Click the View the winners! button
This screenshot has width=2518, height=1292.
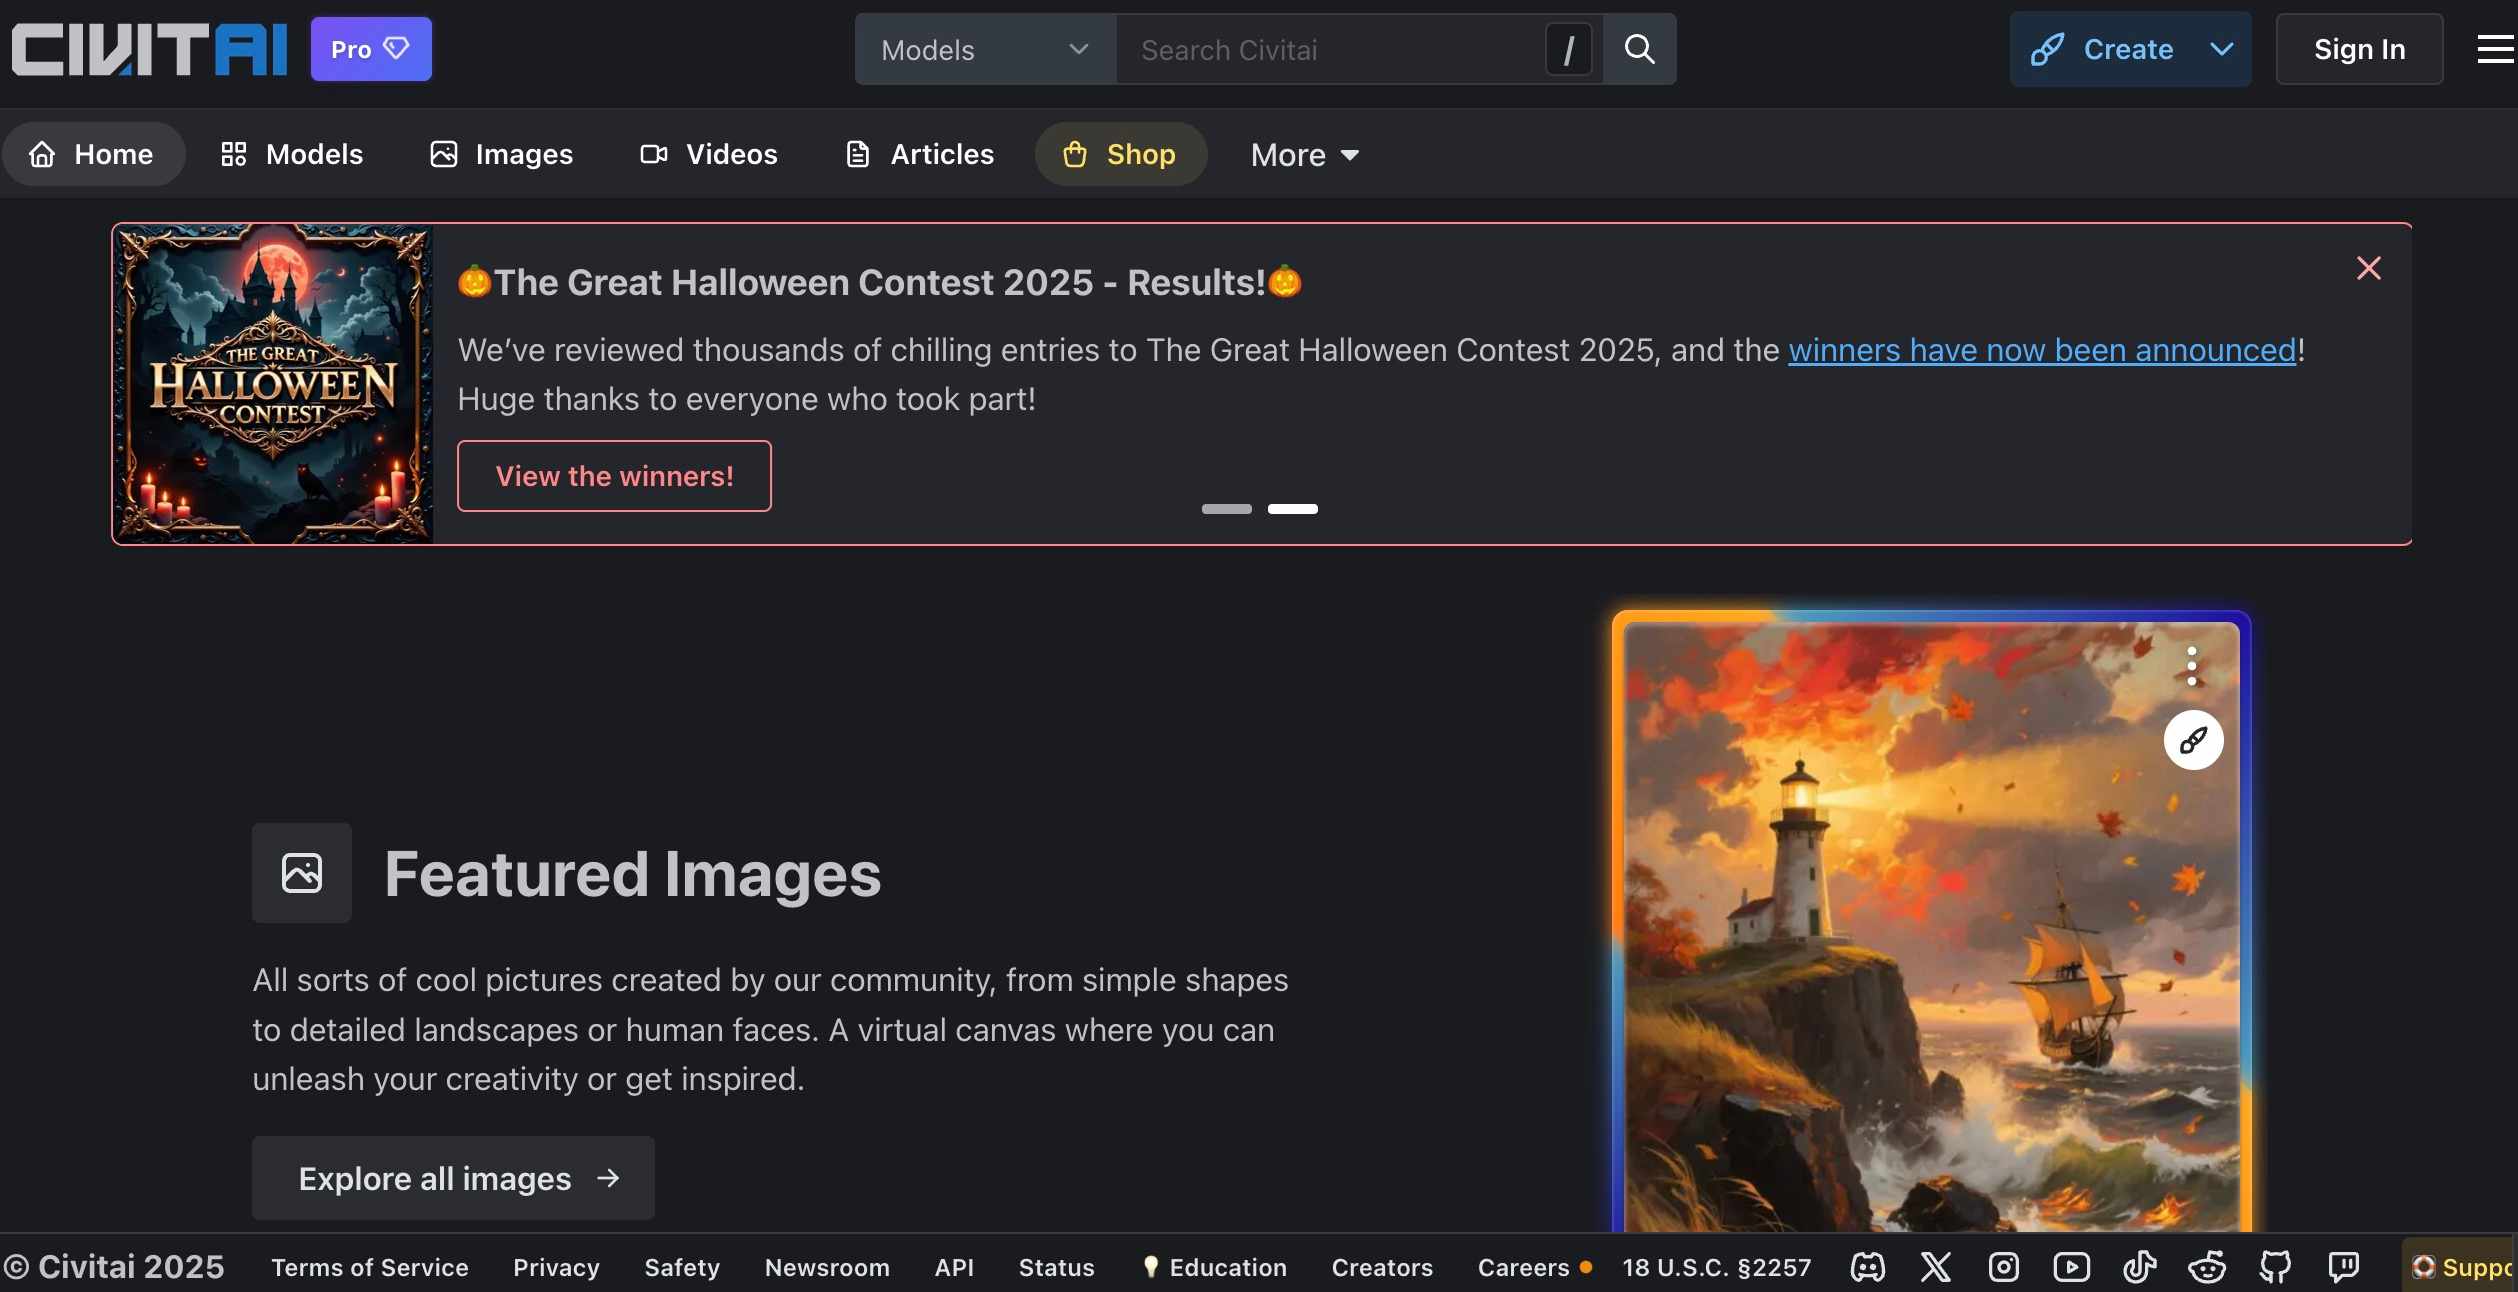(614, 476)
